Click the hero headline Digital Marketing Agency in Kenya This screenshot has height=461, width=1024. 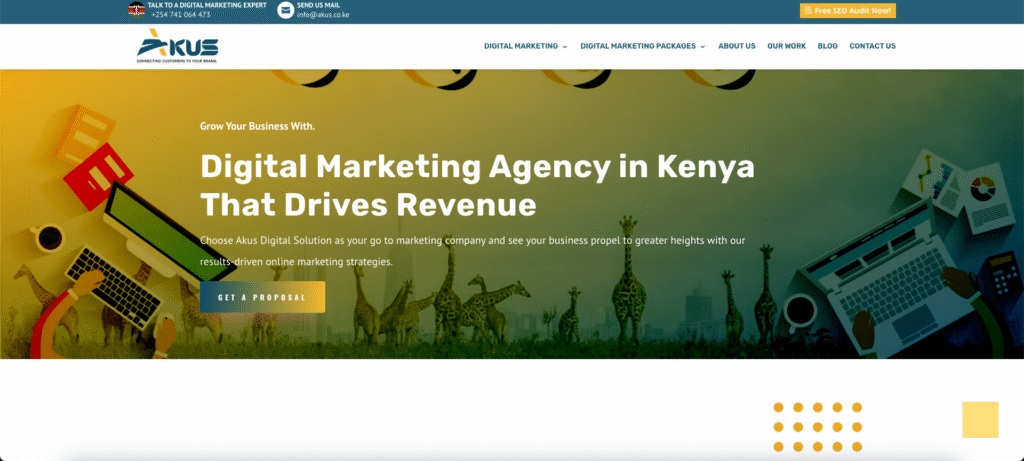tap(477, 166)
